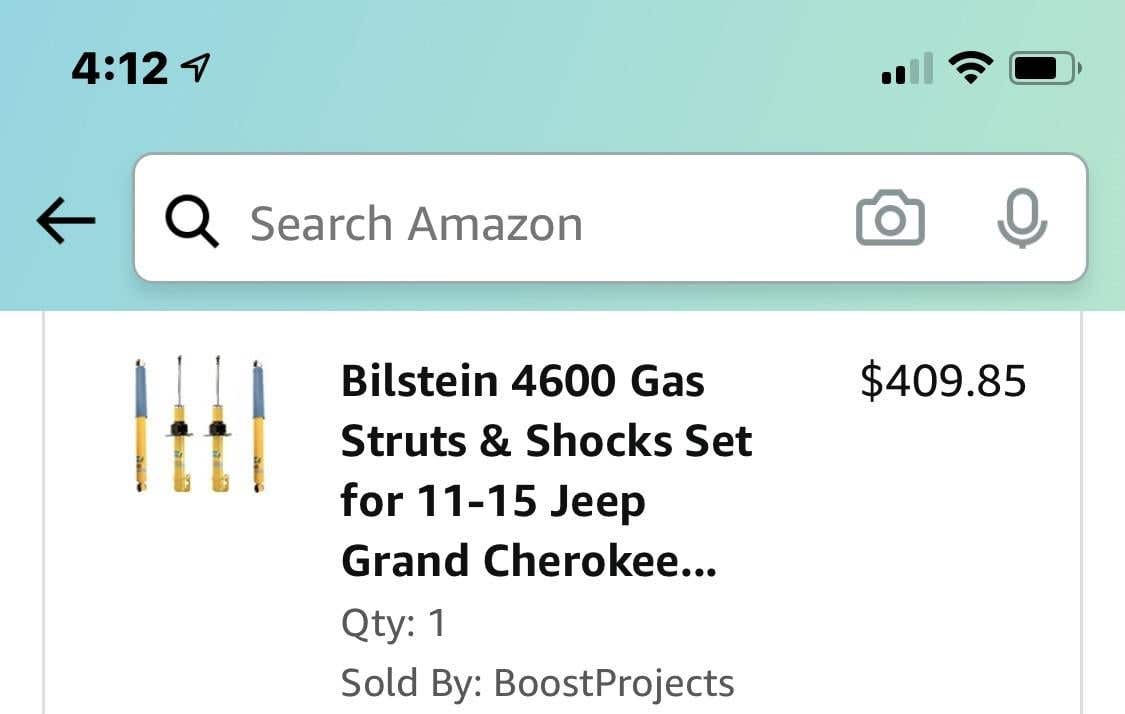Tap the back arrow beside the search bar

point(66,220)
